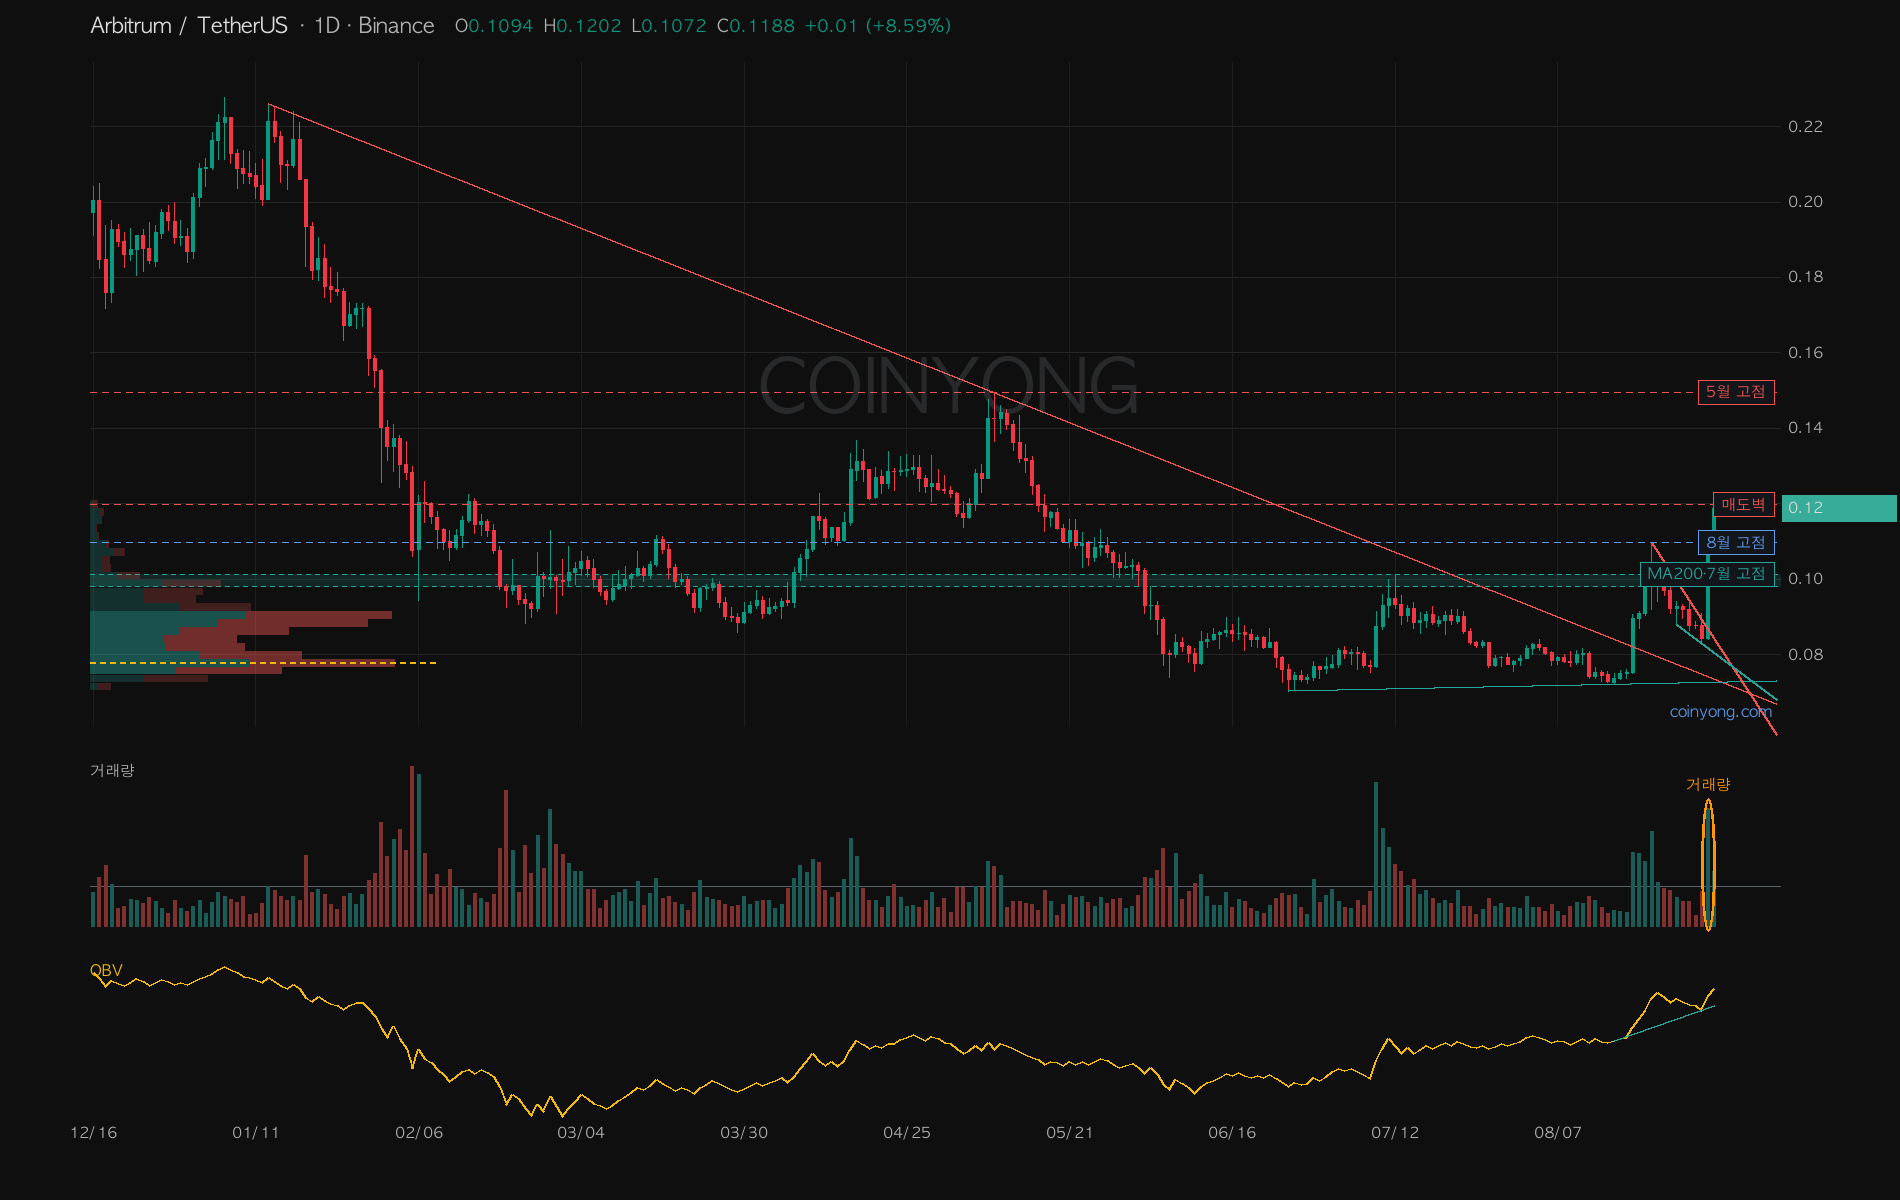Click the 01/11 date axis label
The image size is (1900, 1200).
tap(256, 1133)
